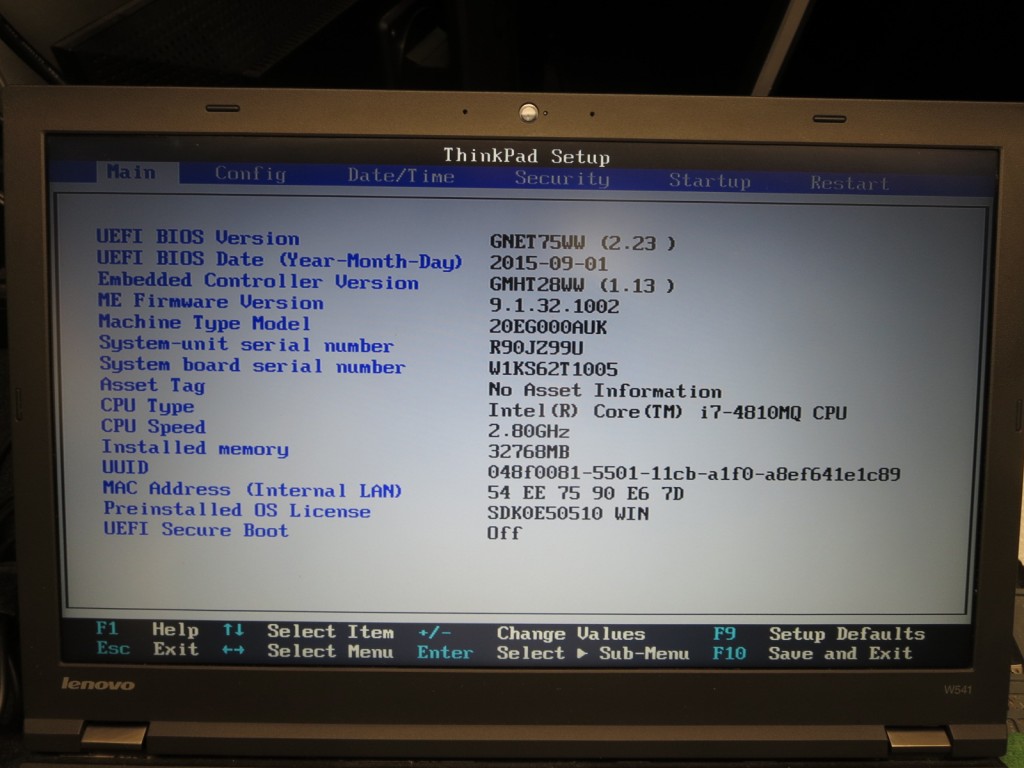Click the Select Item hint

(330, 632)
